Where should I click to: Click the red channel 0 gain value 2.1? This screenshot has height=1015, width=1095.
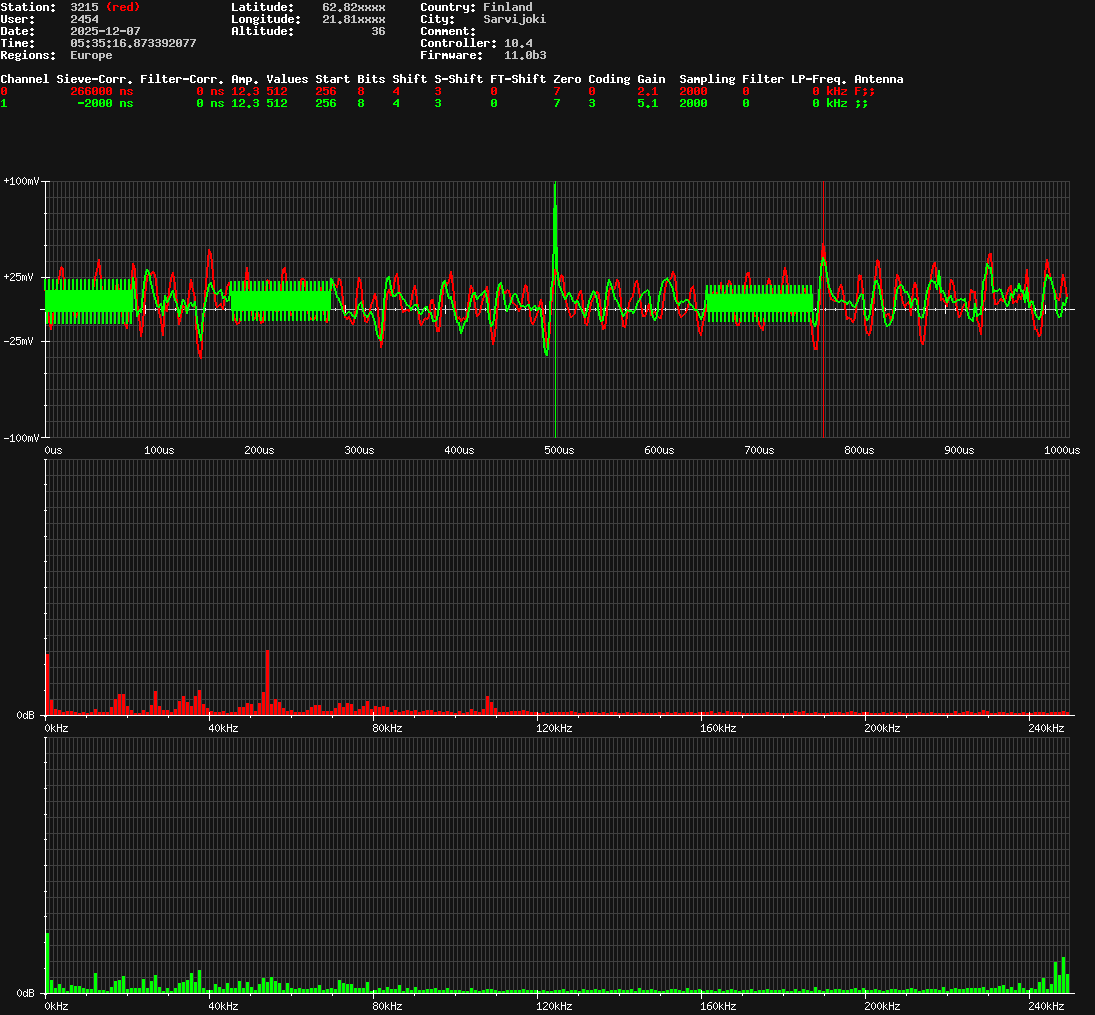[x=647, y=91]
